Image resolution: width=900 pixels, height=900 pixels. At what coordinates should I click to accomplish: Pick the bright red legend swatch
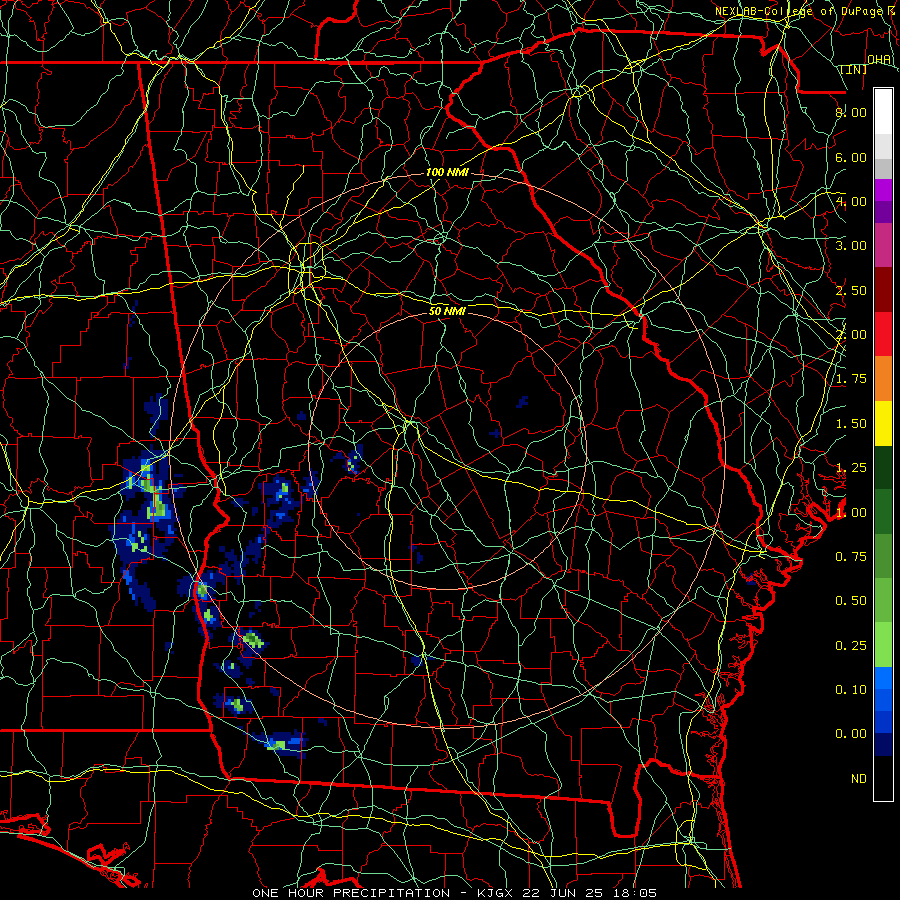[883, 334]
